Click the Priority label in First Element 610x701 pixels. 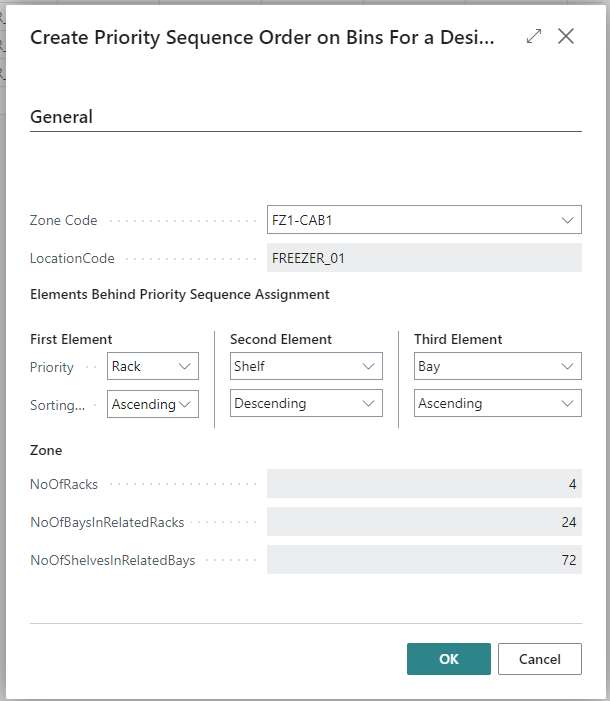tap(52, 367)
